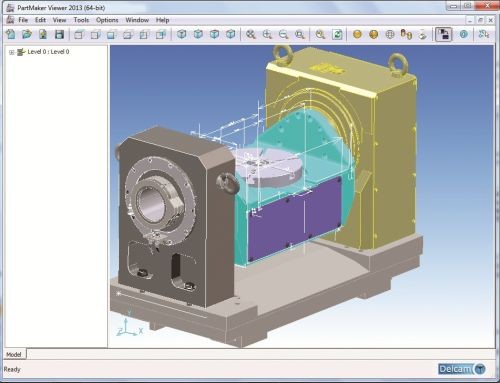Open the Edit menu
Viewport: 500px width, 383px height.
(x=40, y=20)
